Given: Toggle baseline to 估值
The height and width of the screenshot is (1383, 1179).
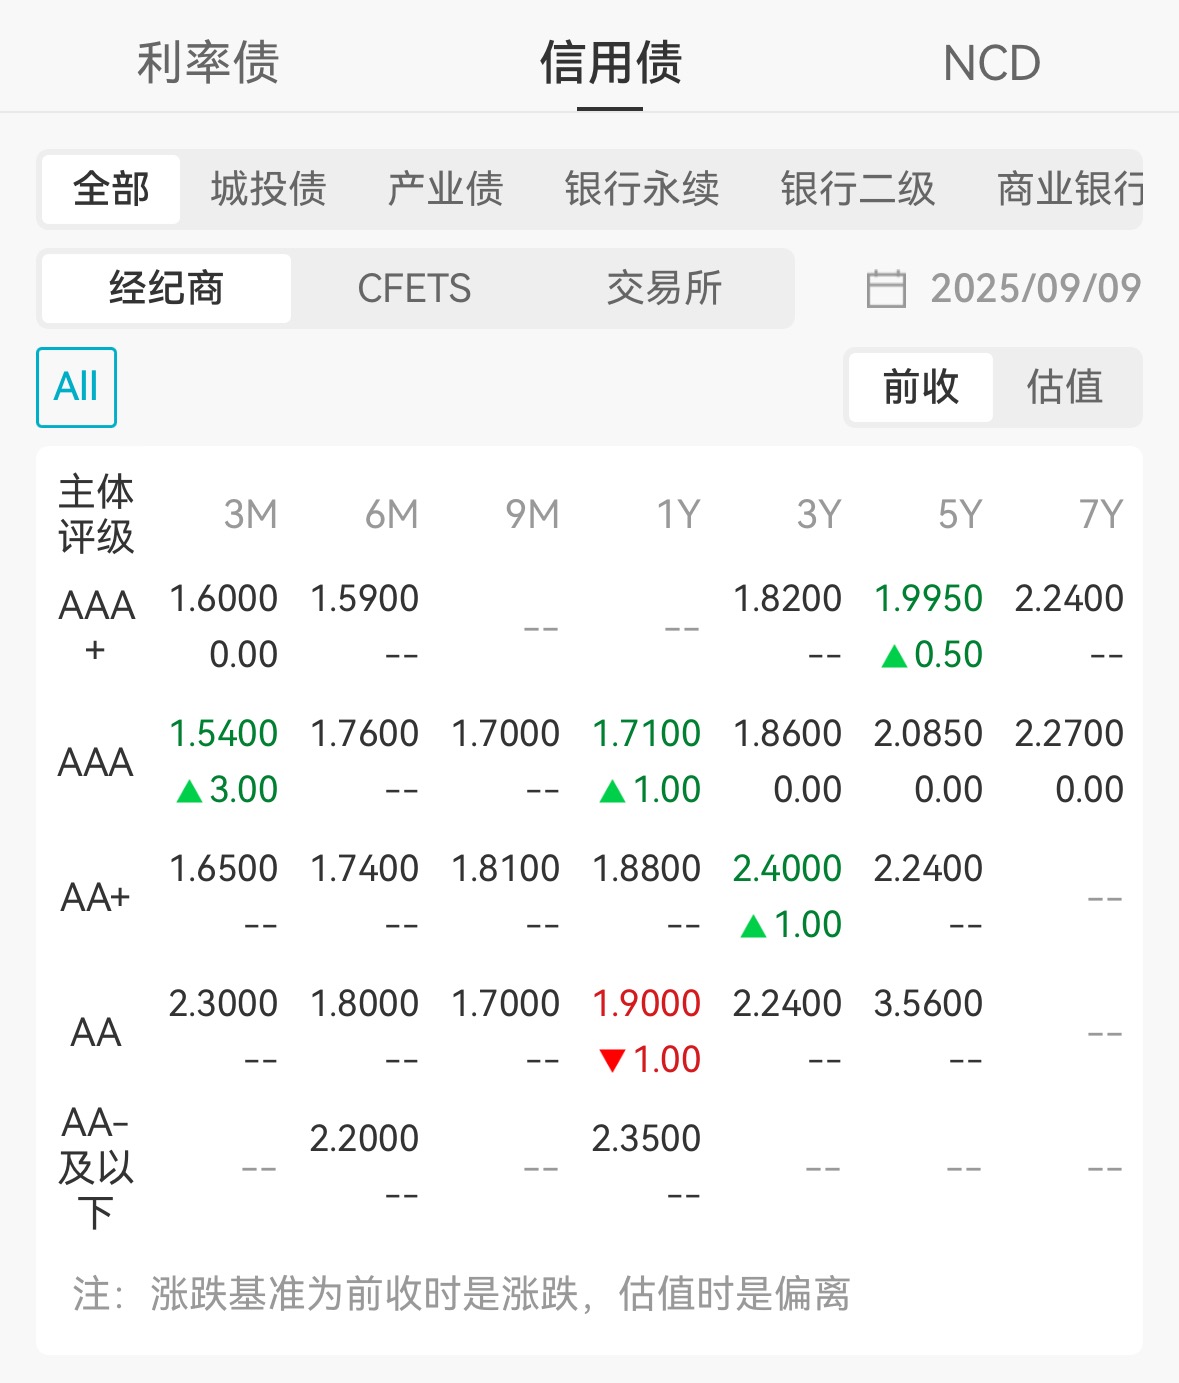Looking at the screenshot, I should [x=1065, y=387].
